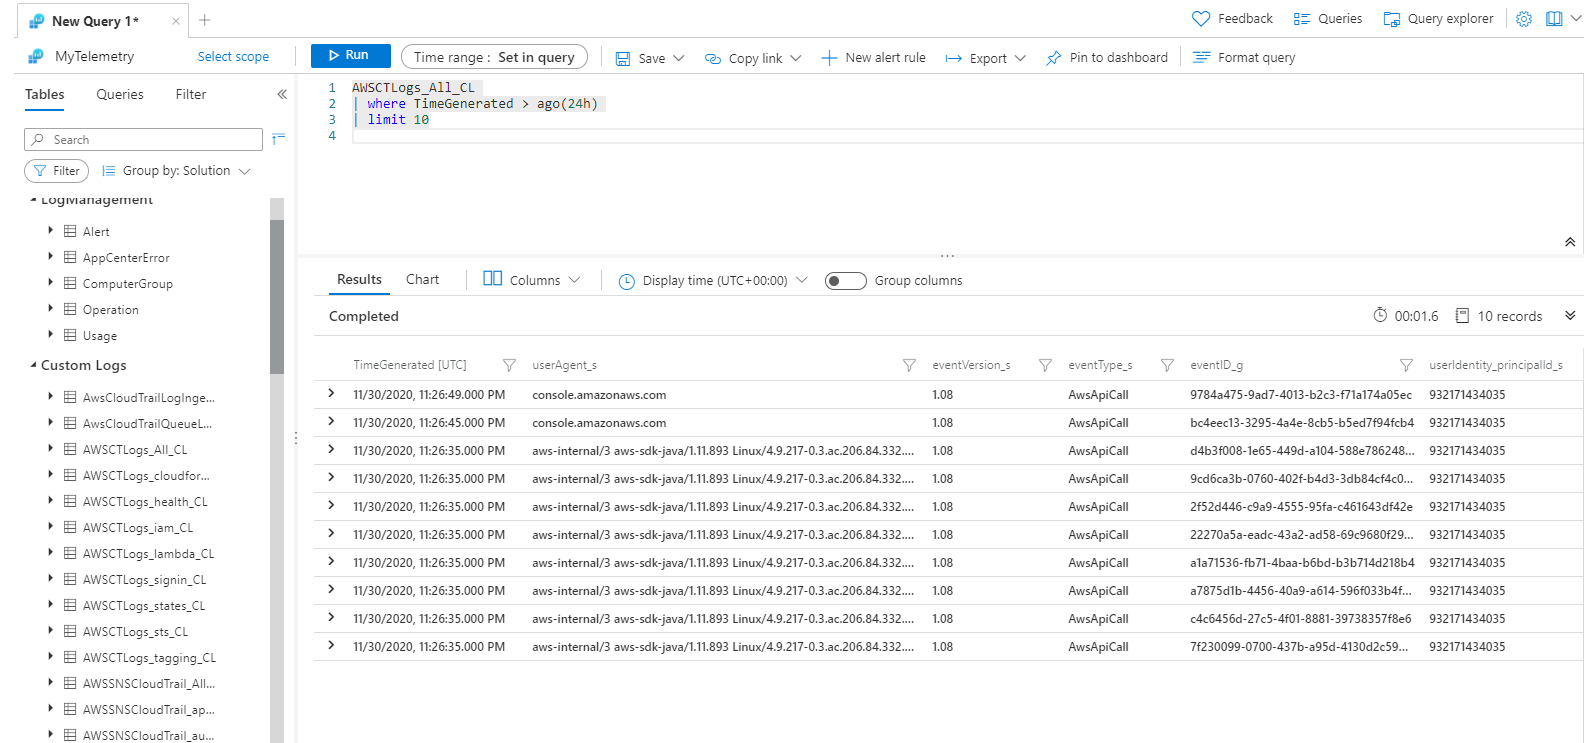Viewport: 1584px width, 743px height.
Task: Open the Queries list icon in header
Action: point(1302,19)
